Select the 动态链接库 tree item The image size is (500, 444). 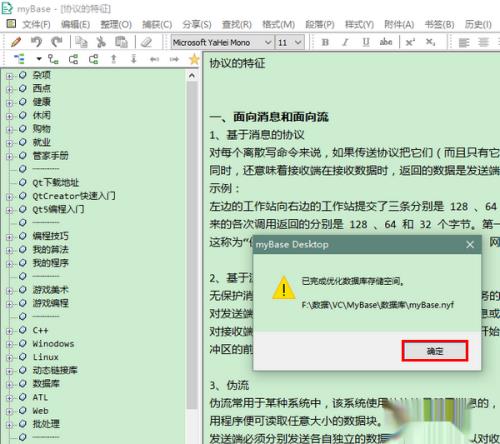[x=55, y=370]
